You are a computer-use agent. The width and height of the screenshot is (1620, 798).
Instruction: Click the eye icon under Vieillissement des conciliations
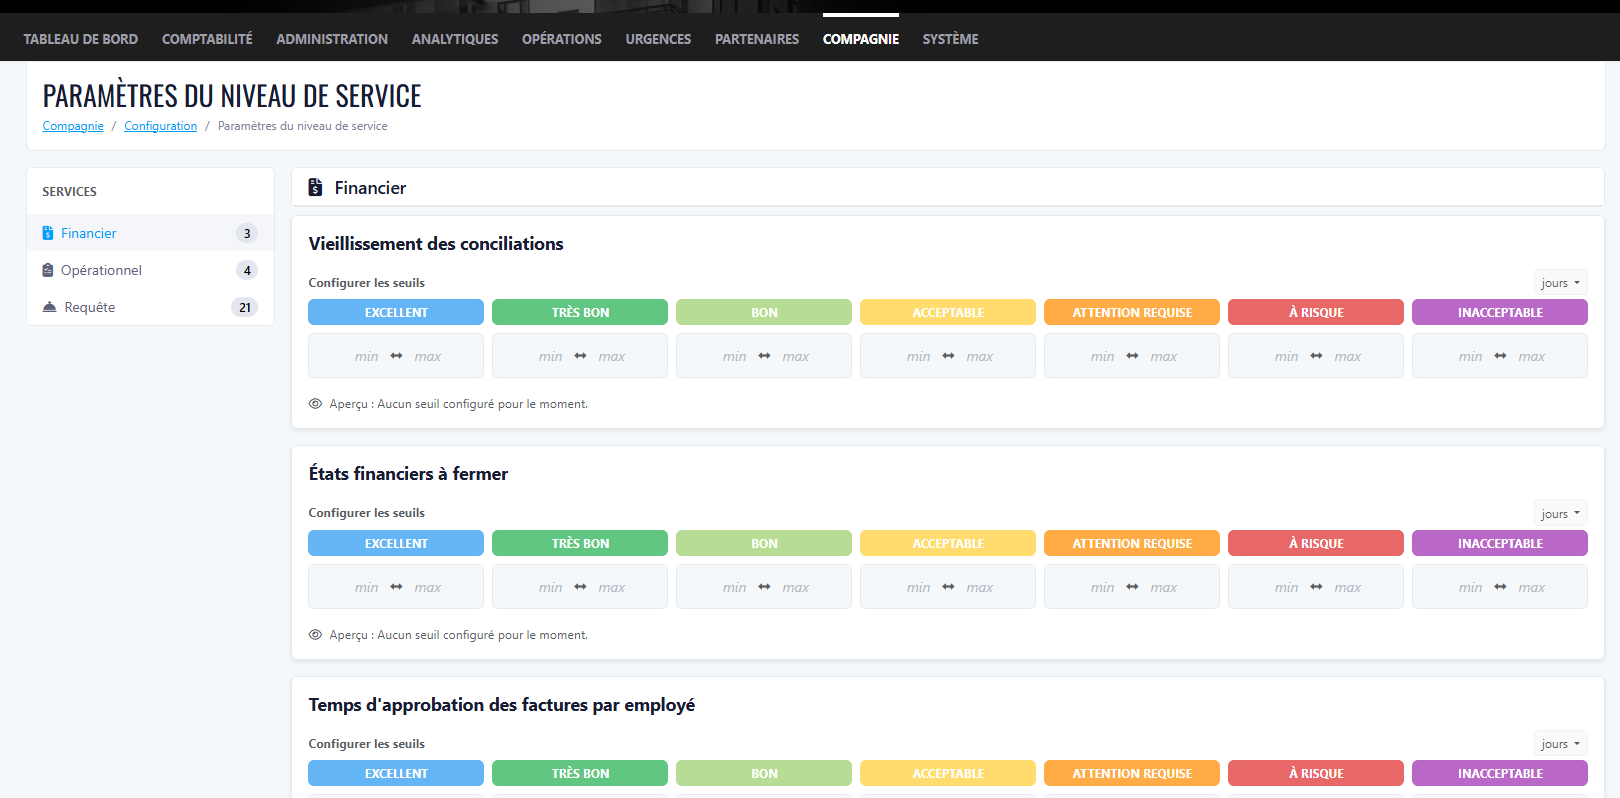[315, 404]
